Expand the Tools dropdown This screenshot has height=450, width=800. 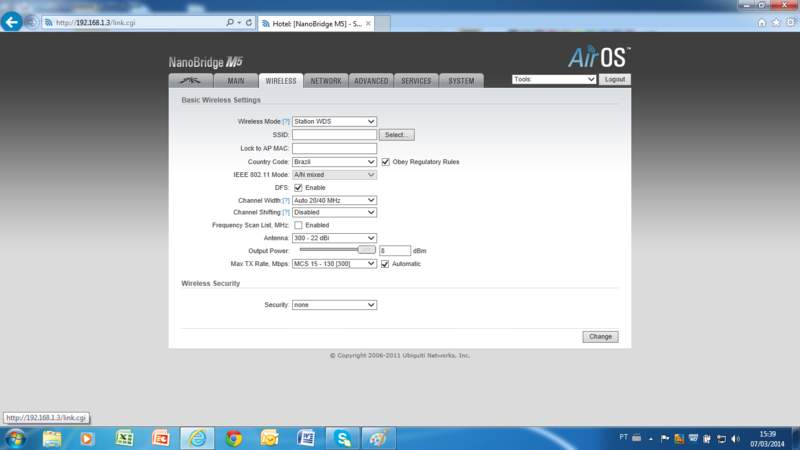coord(554,80)
